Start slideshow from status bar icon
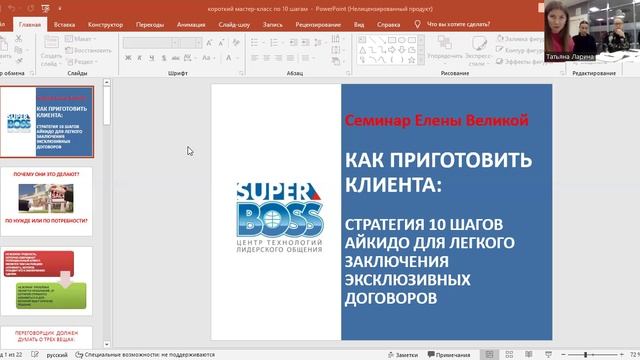 [549, 354]
